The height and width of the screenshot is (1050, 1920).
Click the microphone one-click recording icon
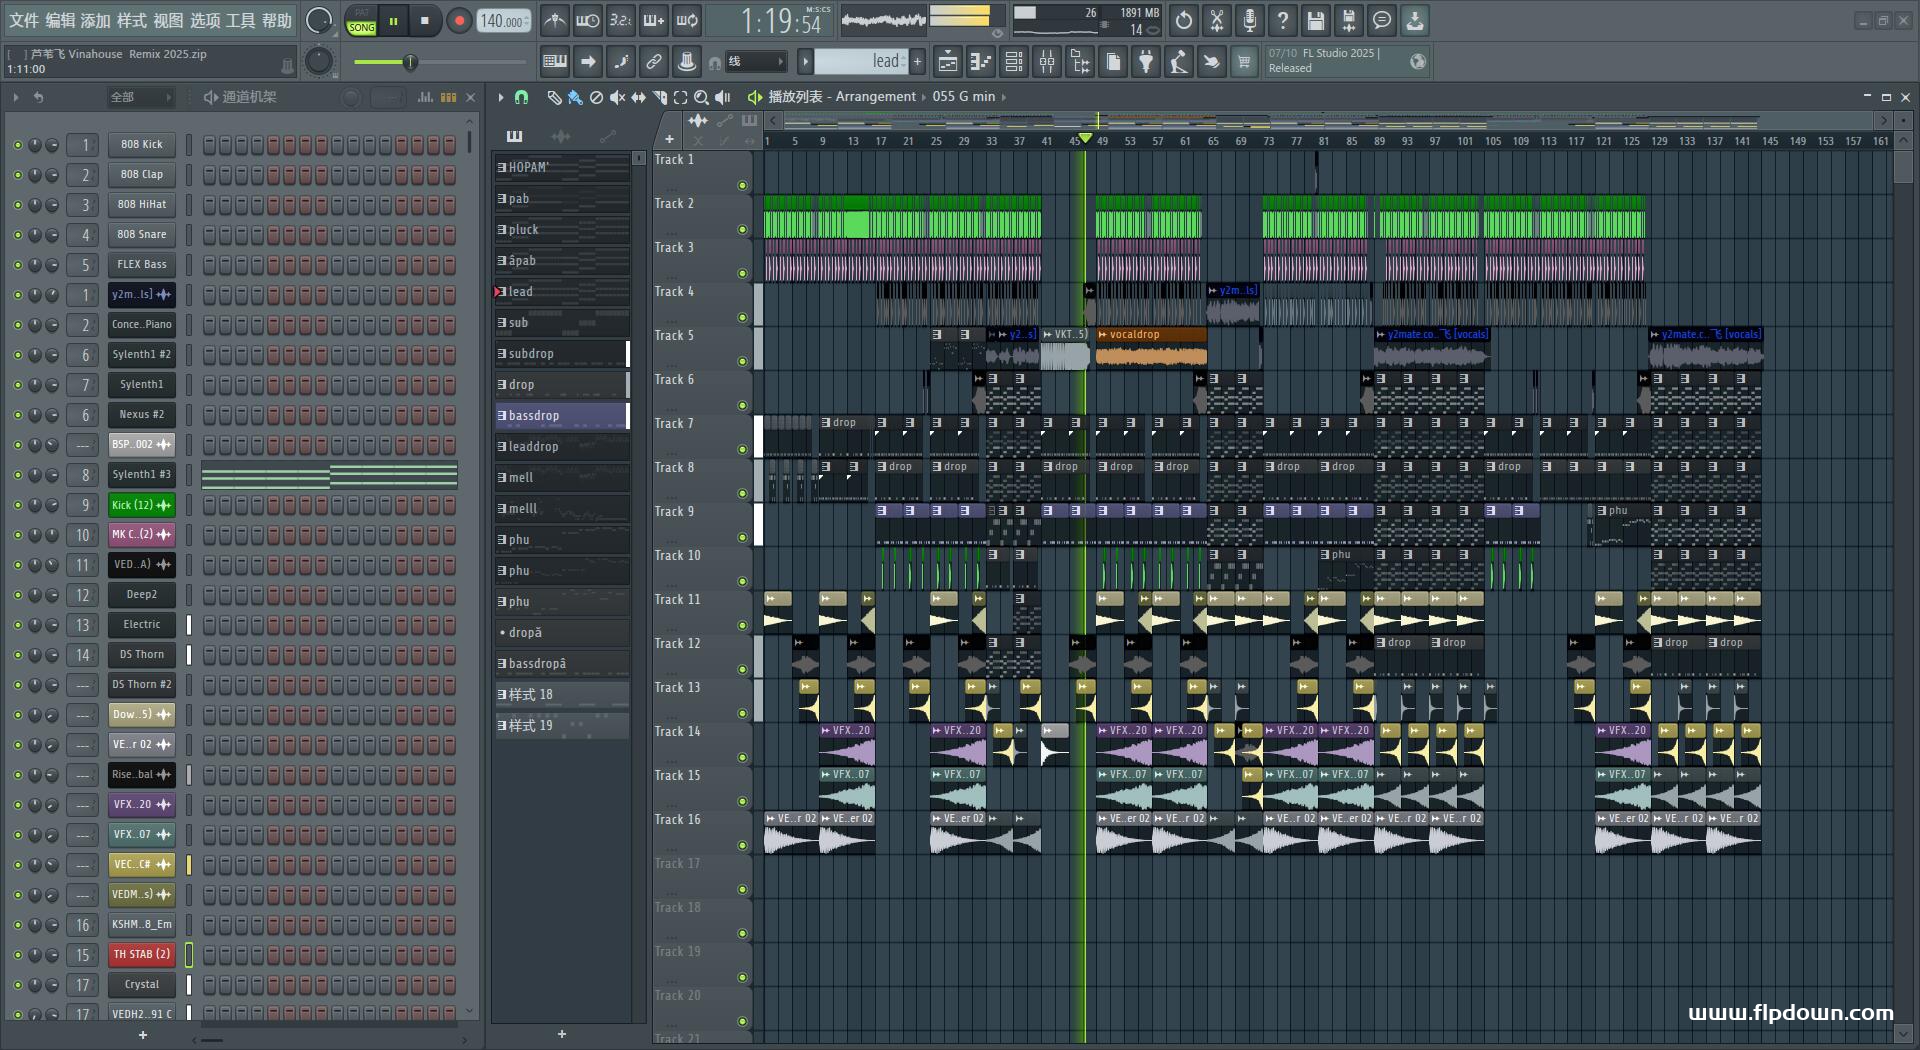click(x=1250, y=20)
